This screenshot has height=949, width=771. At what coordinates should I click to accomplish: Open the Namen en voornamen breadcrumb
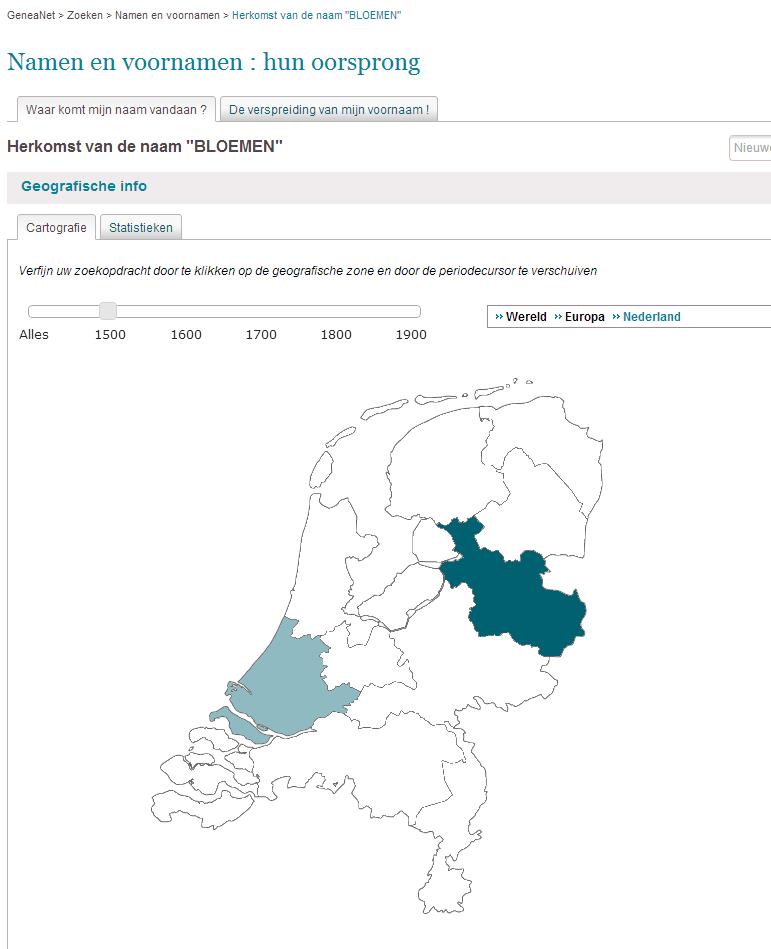pyautogui.click(x=167, y=15)
